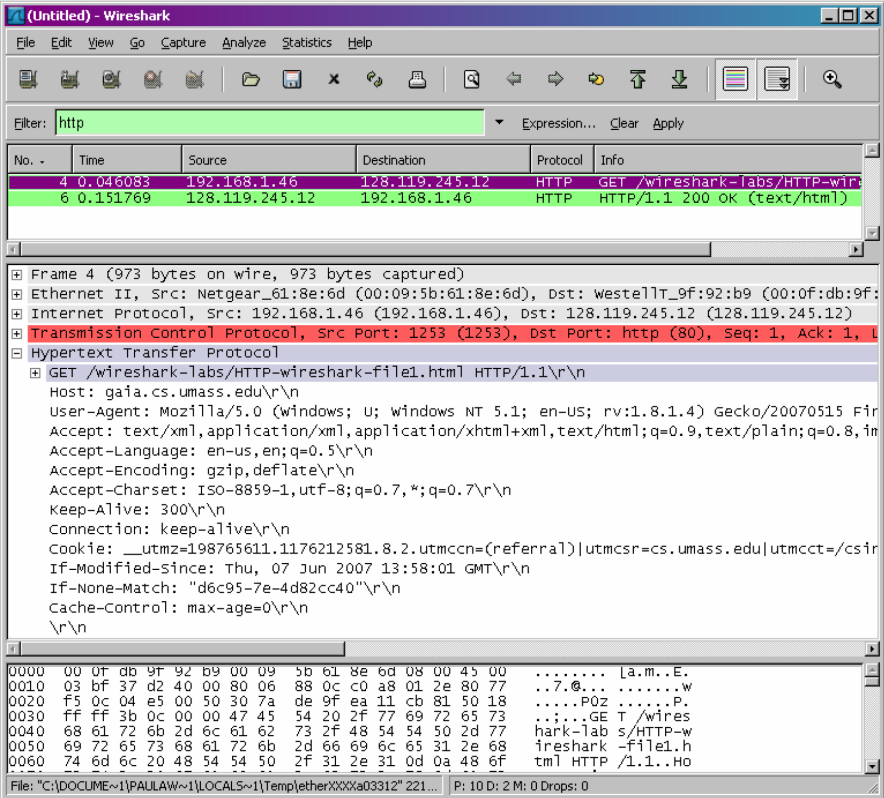Jump to last packet icon
The height and width of the screenshot is (798, 884).
point(679,79)
